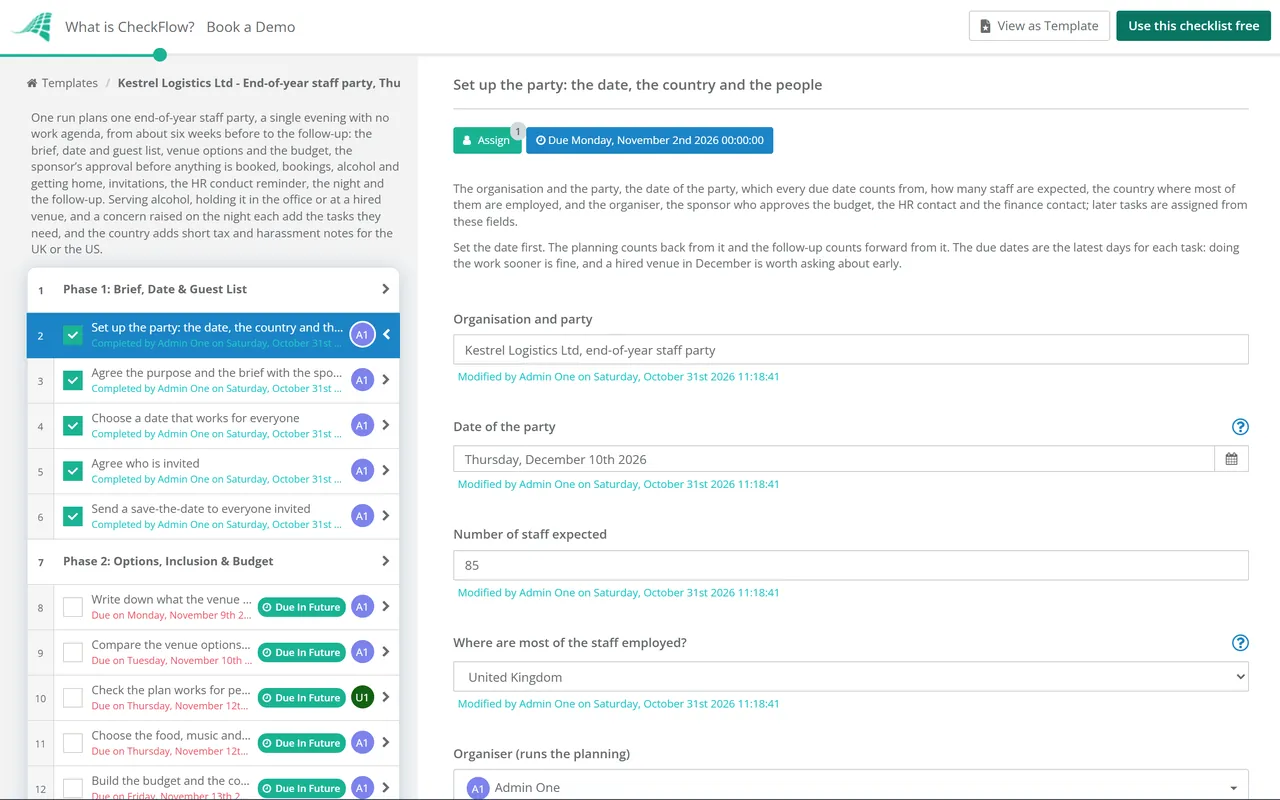This screenshot has height=800, width=1280.
Task: Click the 'Organisation and party' text field
Action: 851,350
